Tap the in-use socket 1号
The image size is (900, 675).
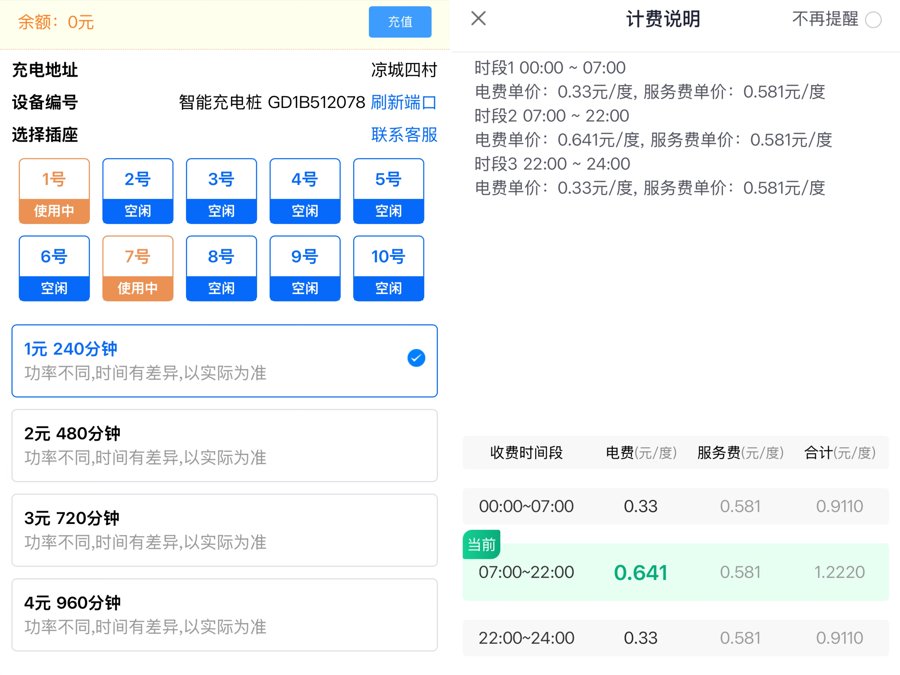tap(54, 191)
